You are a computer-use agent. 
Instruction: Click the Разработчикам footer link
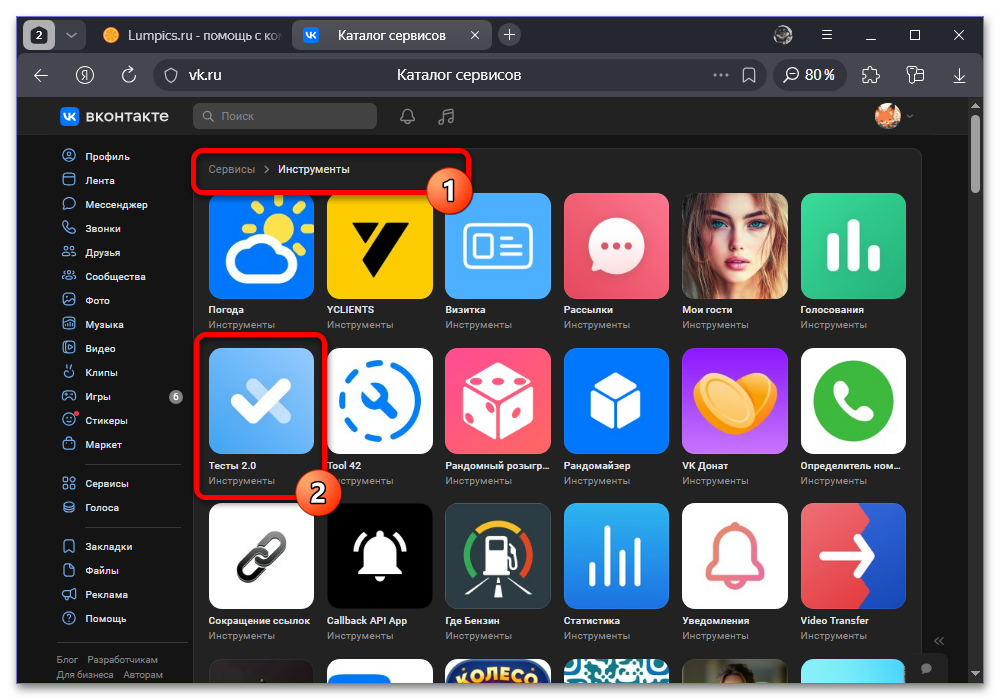coord(122,659)
